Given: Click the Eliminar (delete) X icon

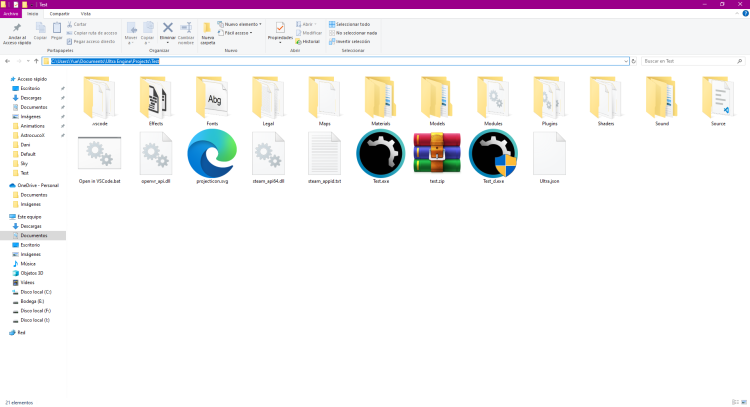Looking at the screenshot, I should [167, 28].
